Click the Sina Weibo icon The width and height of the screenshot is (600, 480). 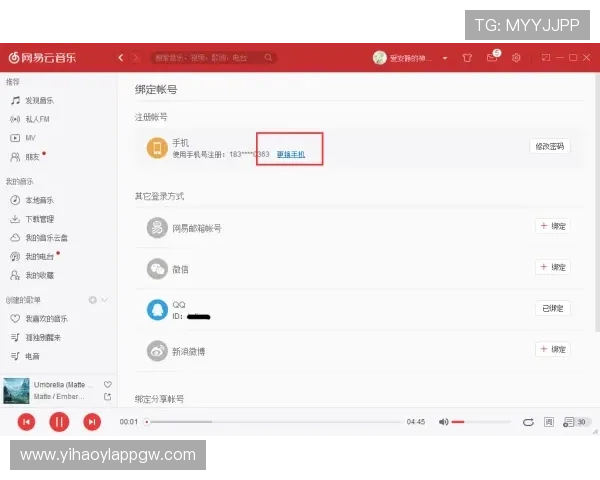click(157, 351)
